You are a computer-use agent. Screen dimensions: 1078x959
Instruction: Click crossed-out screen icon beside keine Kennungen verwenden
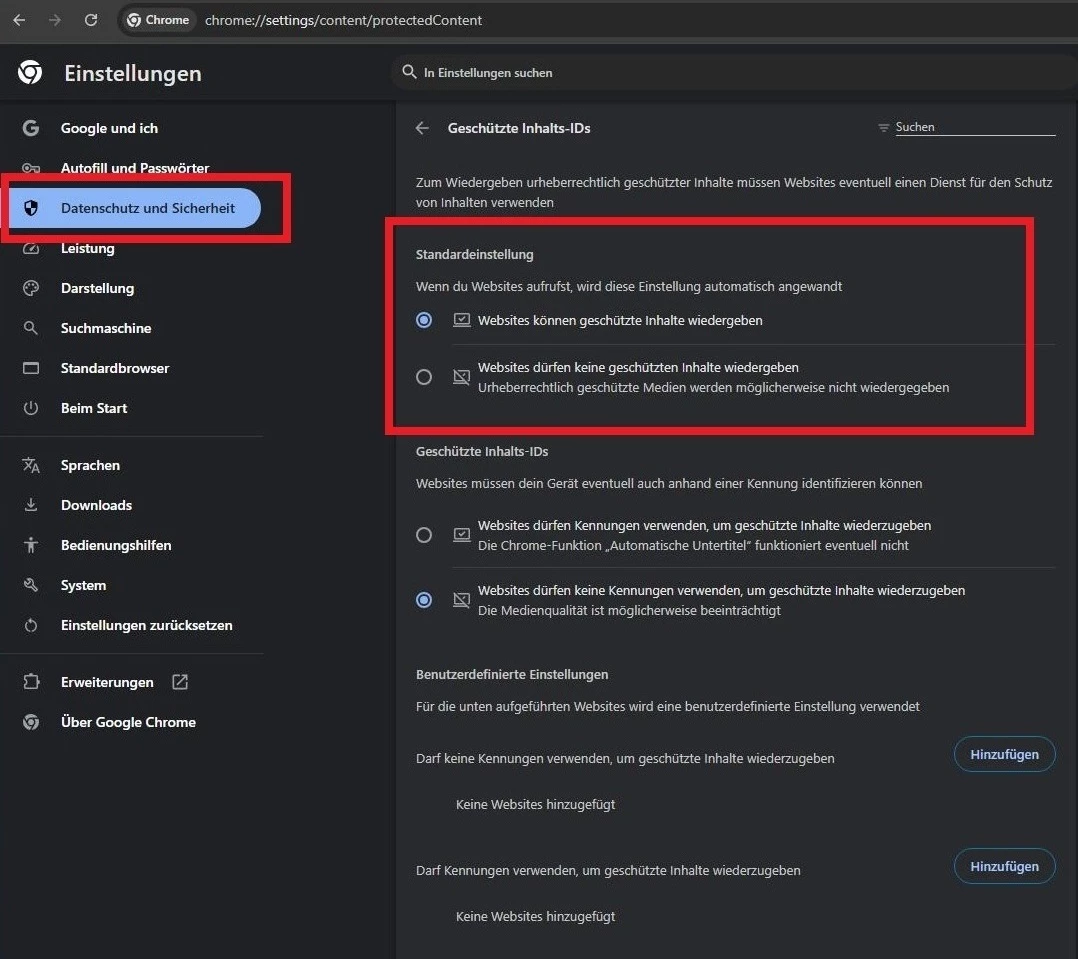click(x=461, y=599)
